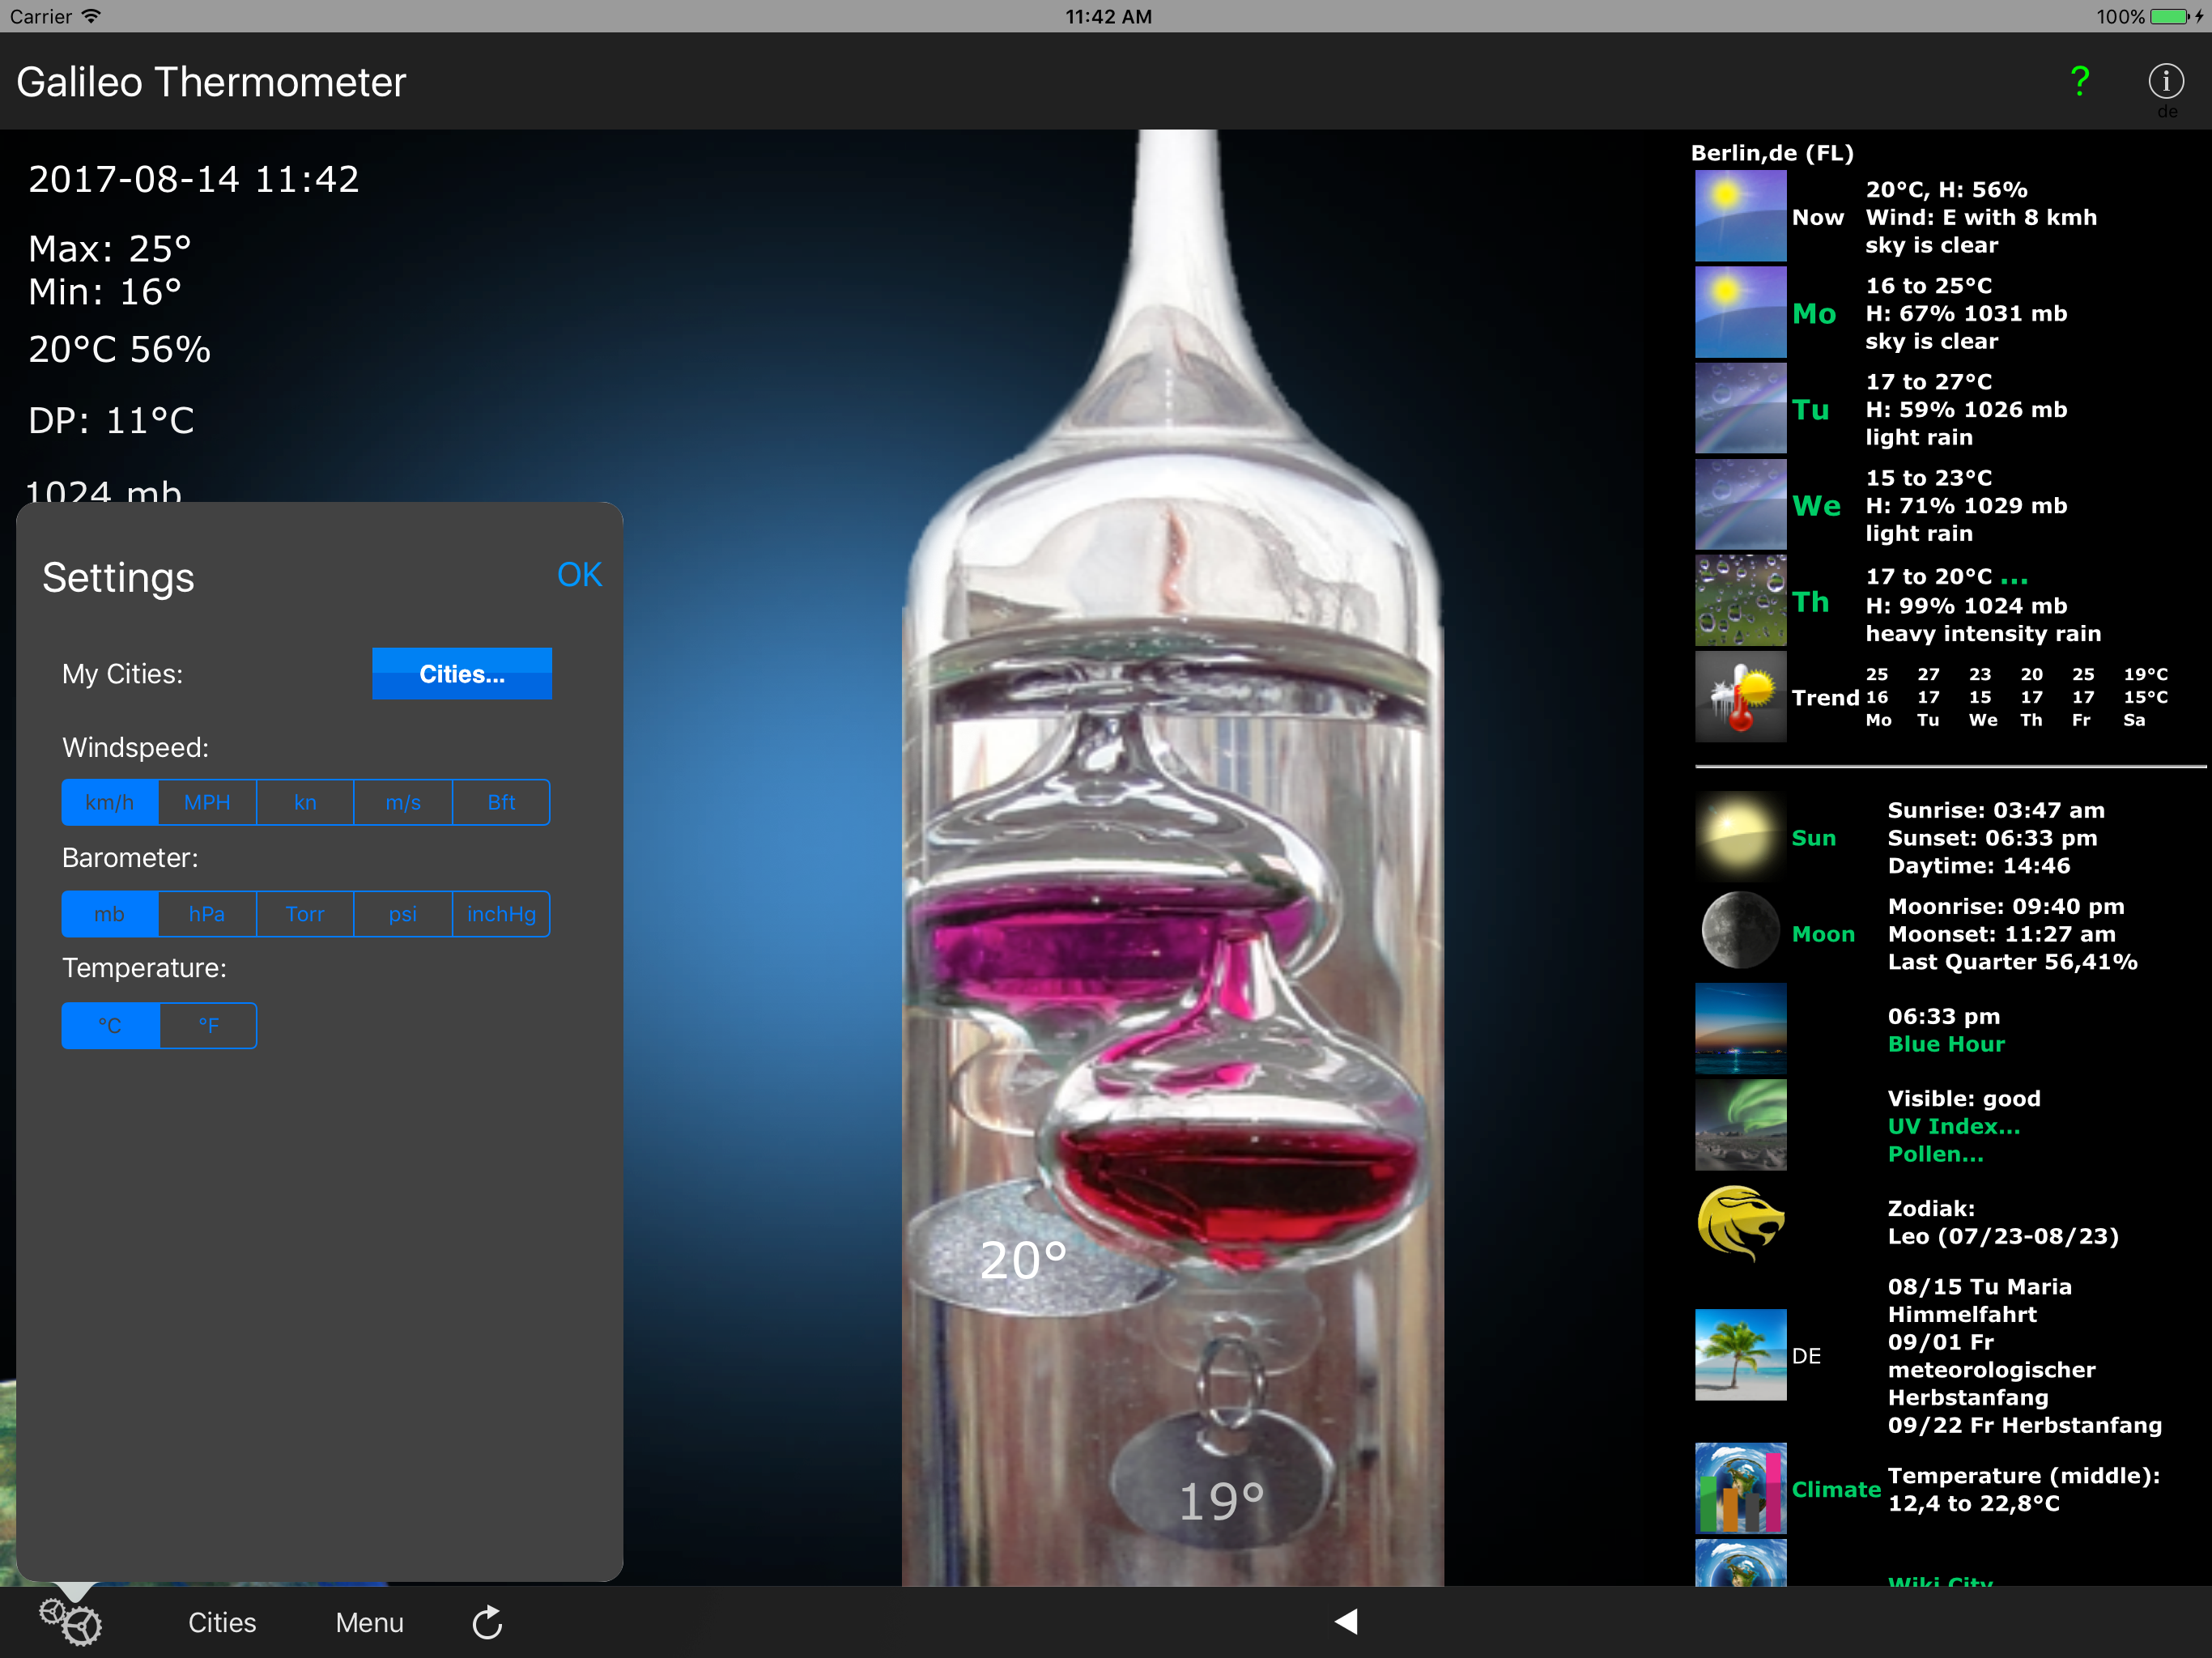Tap the green question mark help icon
2212x1658 pixels.
tap(2080, 81)
